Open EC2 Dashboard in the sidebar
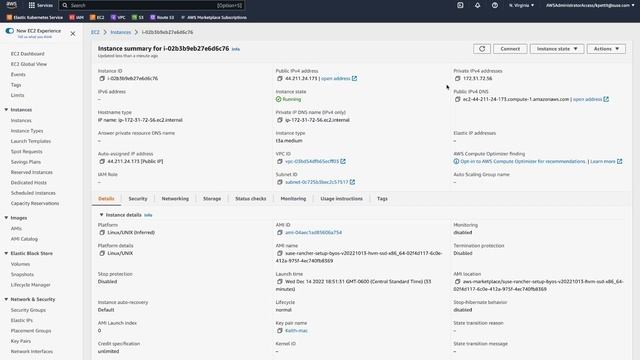 click(x=27, y=54)
